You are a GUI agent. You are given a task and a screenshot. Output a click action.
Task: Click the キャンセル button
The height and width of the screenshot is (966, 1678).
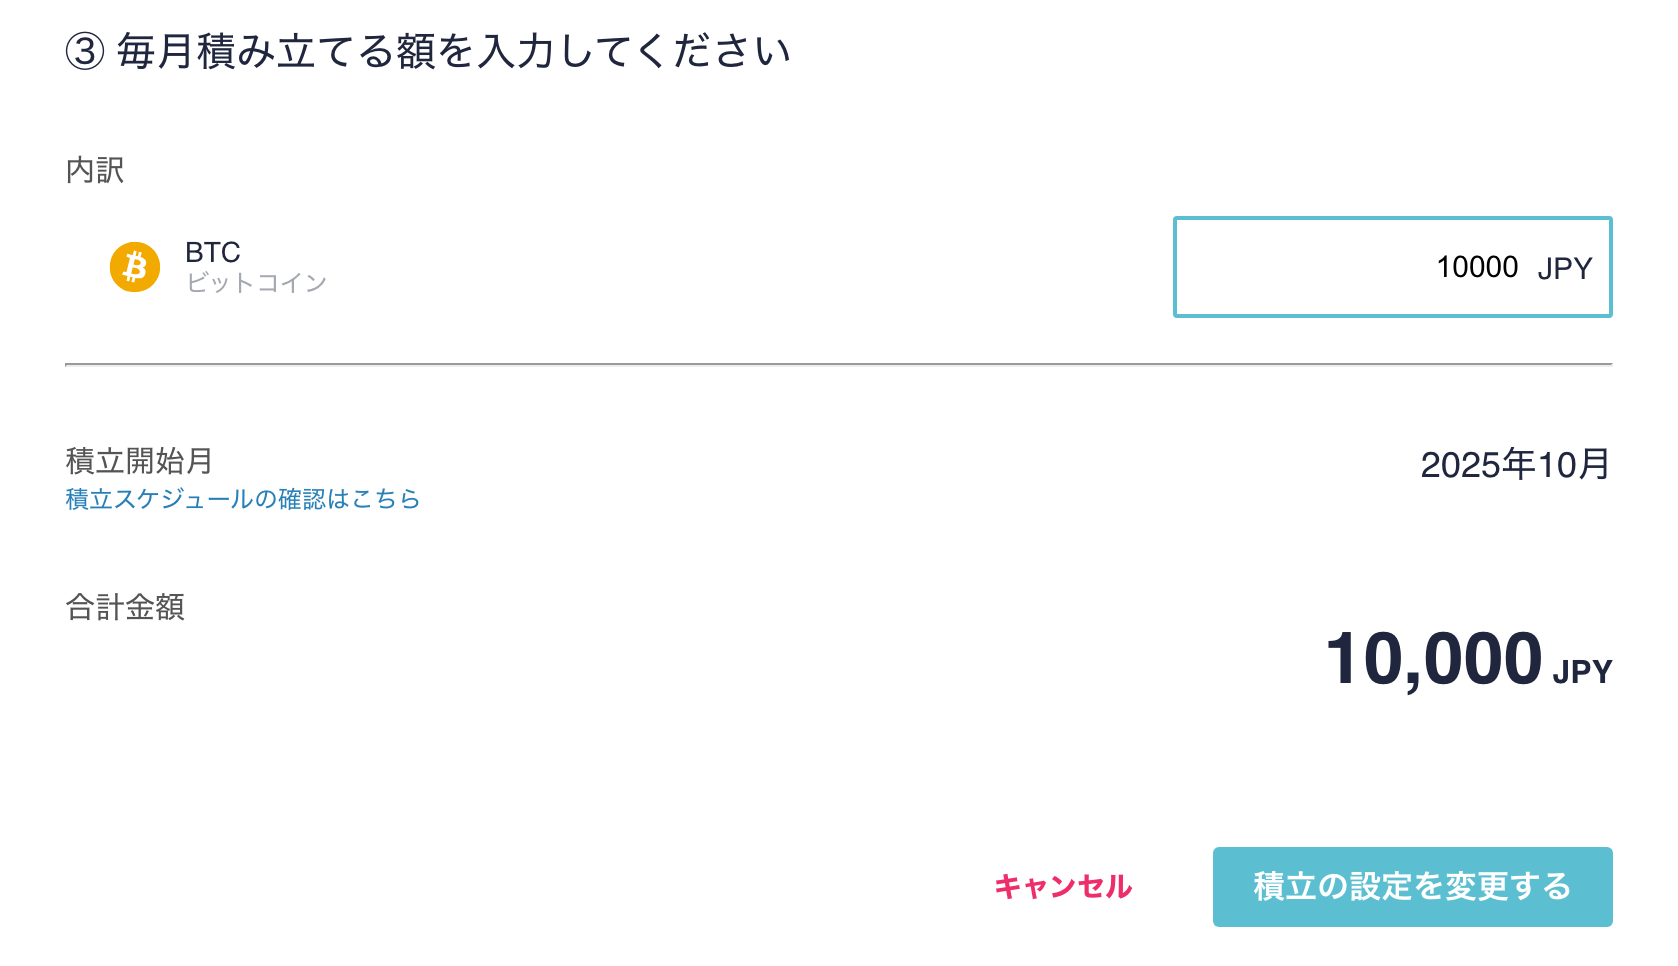point(1063,886)
